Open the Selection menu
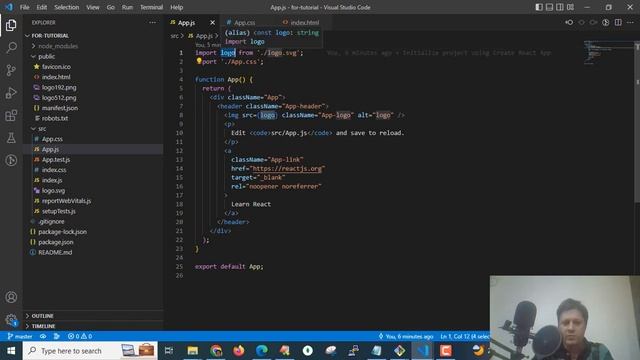The image size is (640, 360). [x=67, y=7]
